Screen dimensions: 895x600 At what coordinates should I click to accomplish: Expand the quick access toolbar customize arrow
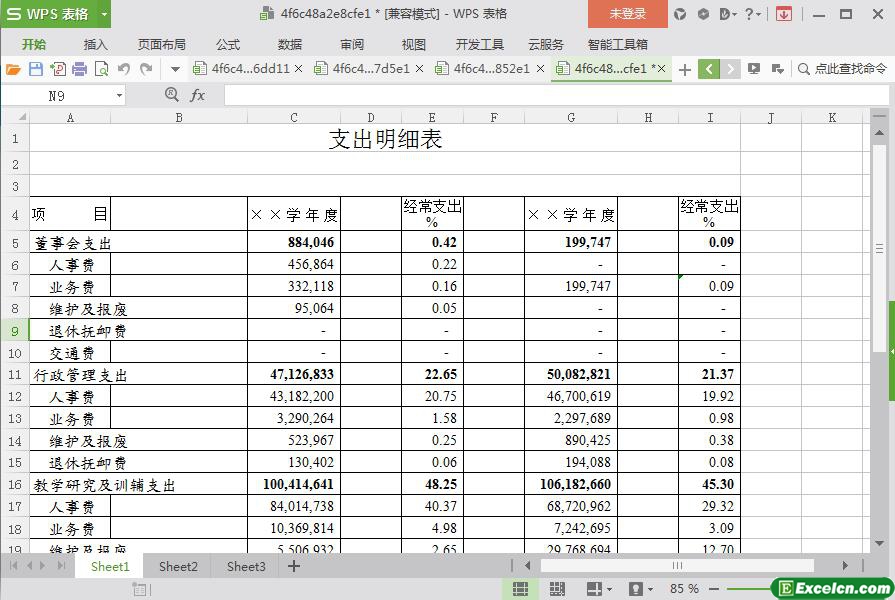[x=175, y=69]
